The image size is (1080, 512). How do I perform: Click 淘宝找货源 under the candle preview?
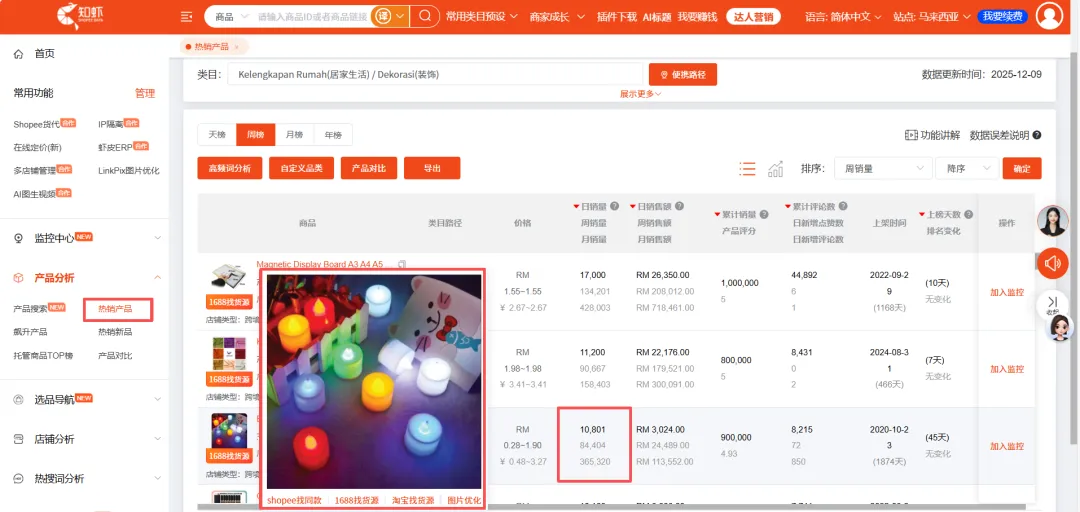413,501
